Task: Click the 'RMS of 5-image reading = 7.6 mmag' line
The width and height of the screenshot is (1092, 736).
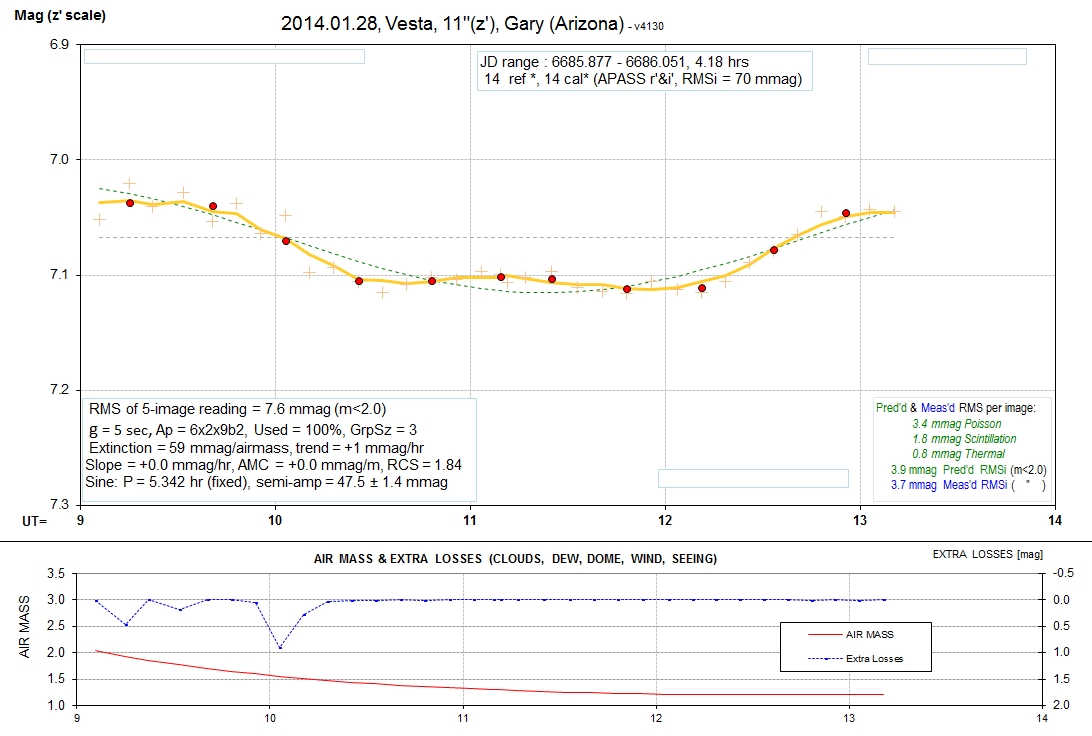Action: [x=237, y=409]
